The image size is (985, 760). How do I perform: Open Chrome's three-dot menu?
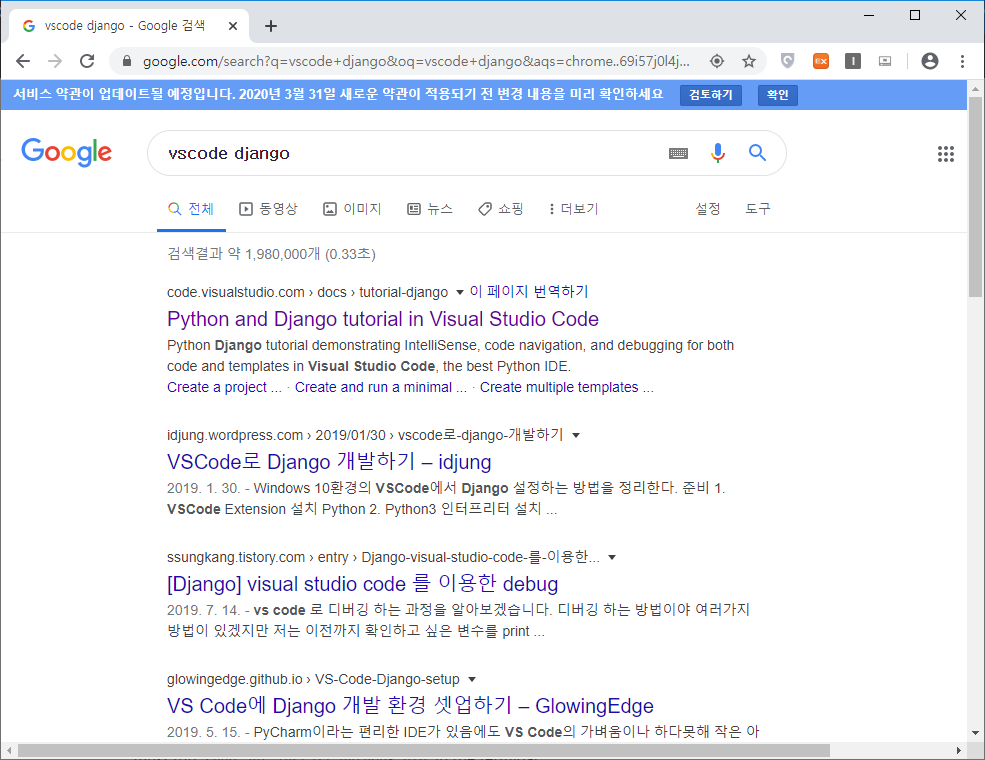click(x=962, y=61)
